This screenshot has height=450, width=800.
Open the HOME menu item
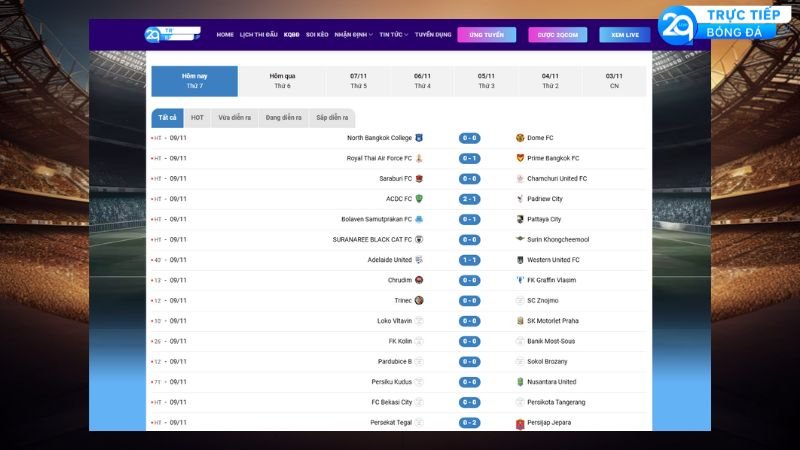pyautogui.click(x=225, y=35)
